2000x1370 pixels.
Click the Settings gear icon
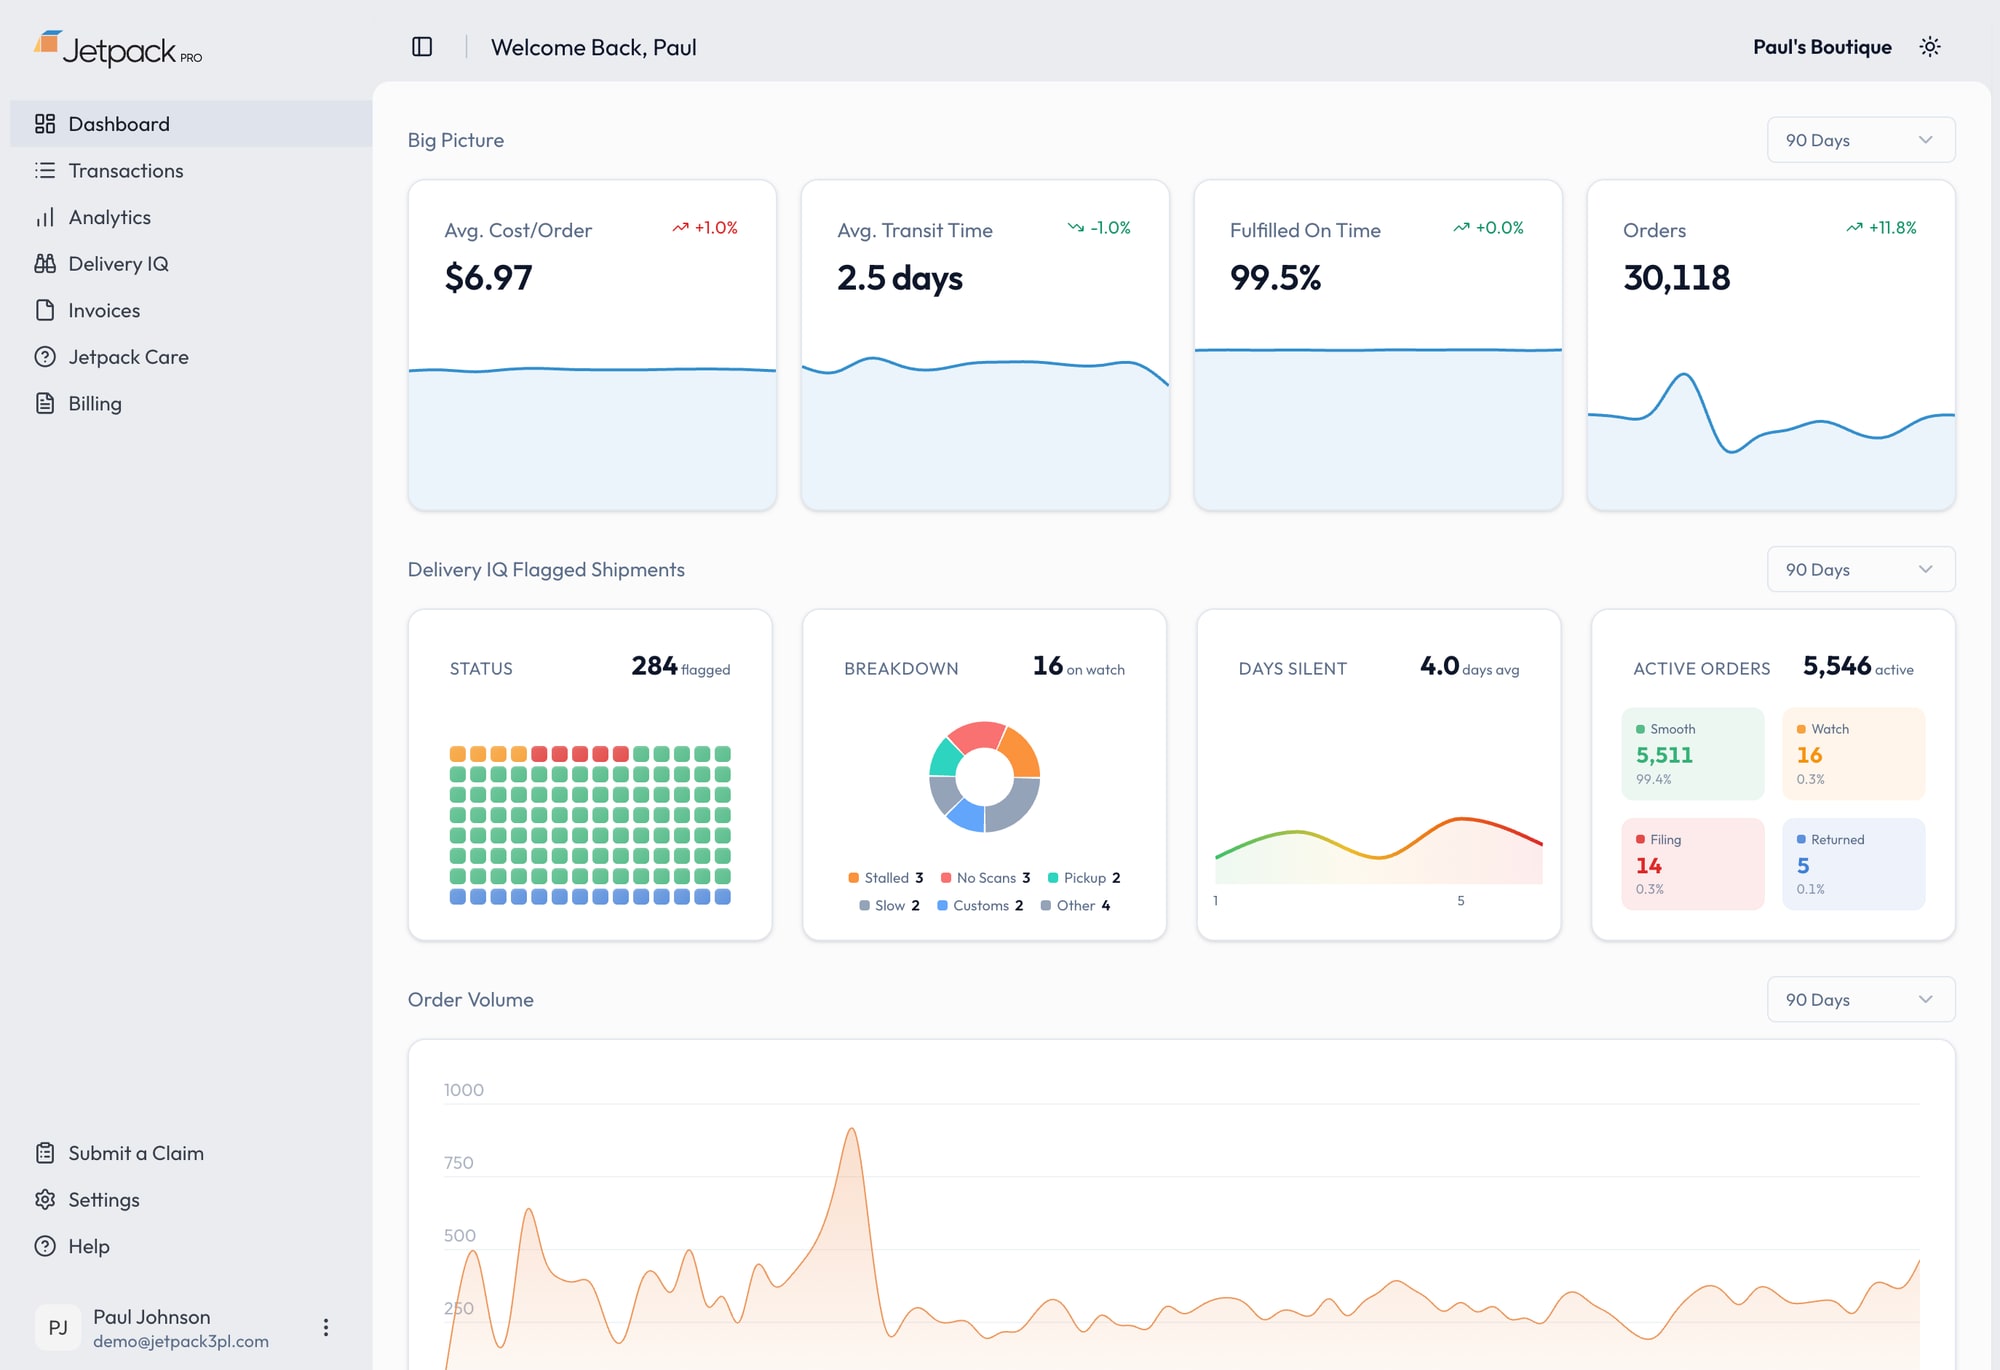(x=45, y=1200)
